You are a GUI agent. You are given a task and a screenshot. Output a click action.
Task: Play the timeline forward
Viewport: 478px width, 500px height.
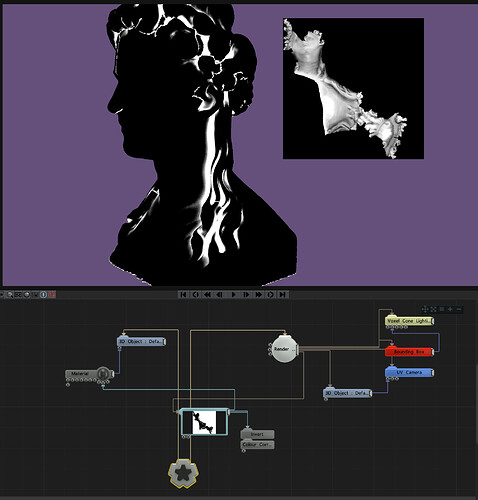(233, 295)
